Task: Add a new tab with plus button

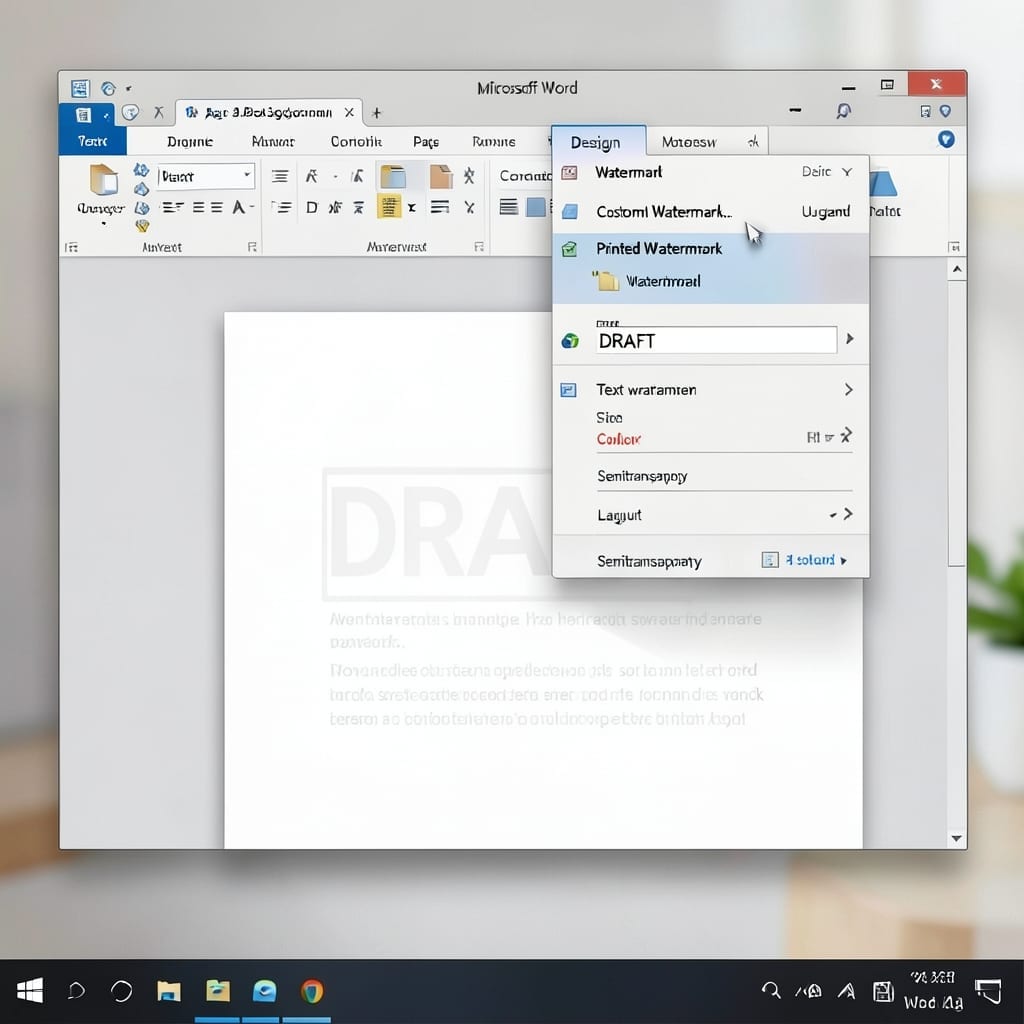Action: click(x=376, y=113)
